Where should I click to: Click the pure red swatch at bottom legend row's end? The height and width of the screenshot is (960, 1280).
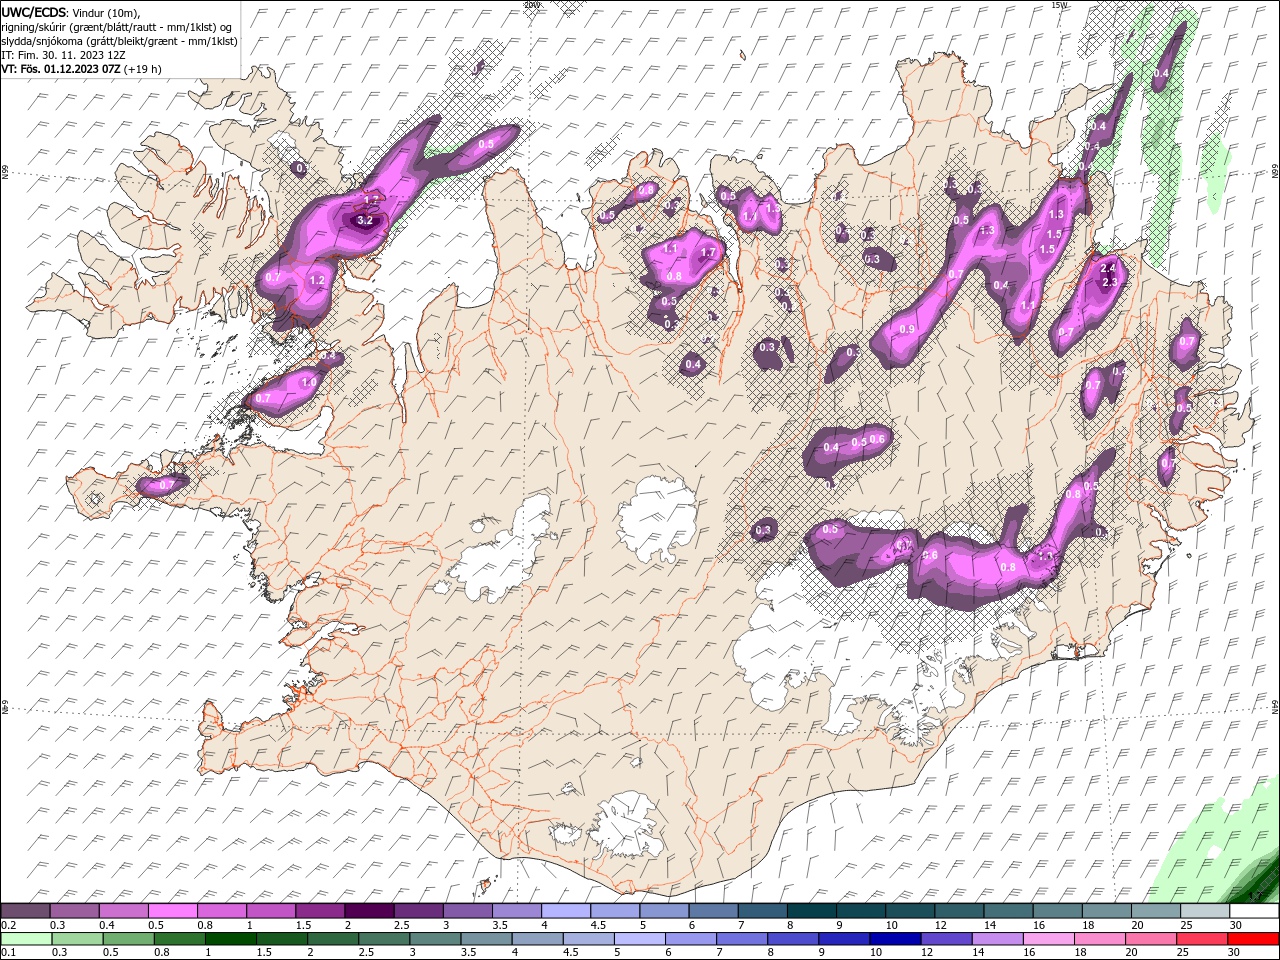click(x=1254, y=939)
